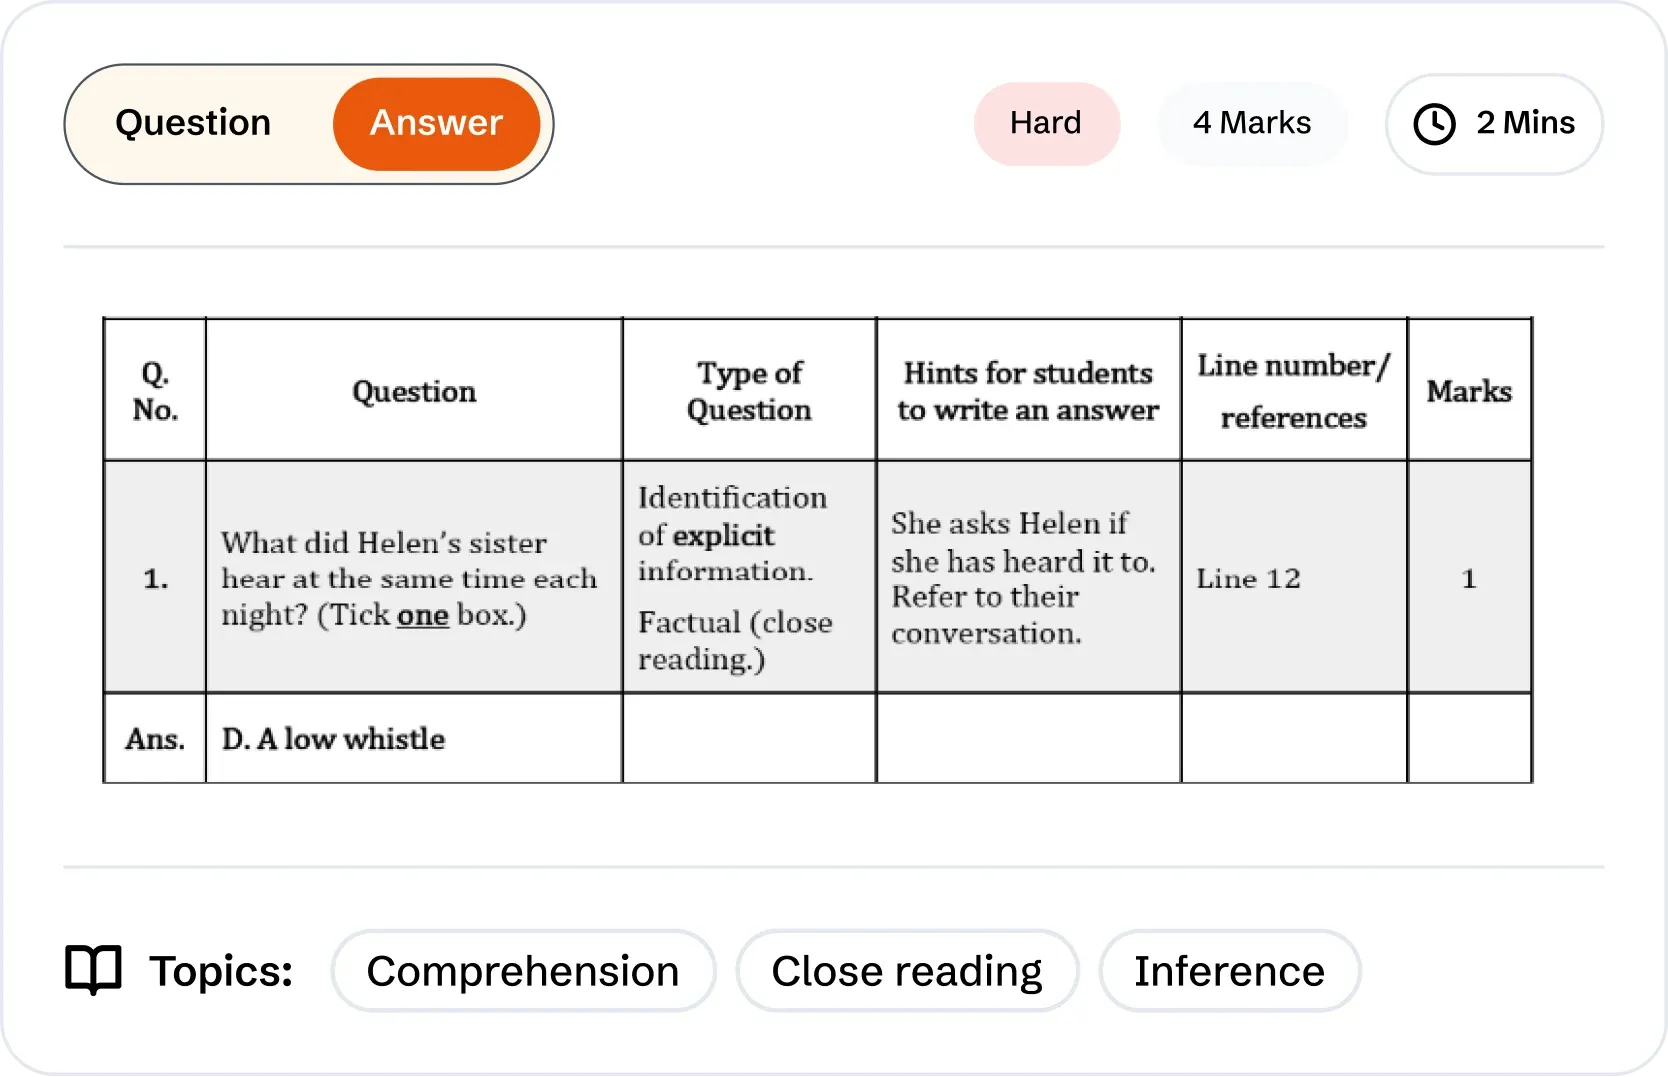Switch to the Question view
1668x1077 pixels.
click(x=193, y=123)
